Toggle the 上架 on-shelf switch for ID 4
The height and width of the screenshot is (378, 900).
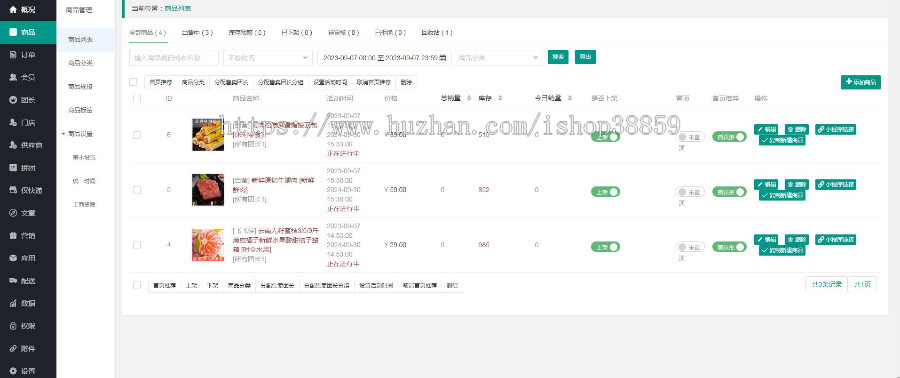pyautogui.click(x=605, y=247)
